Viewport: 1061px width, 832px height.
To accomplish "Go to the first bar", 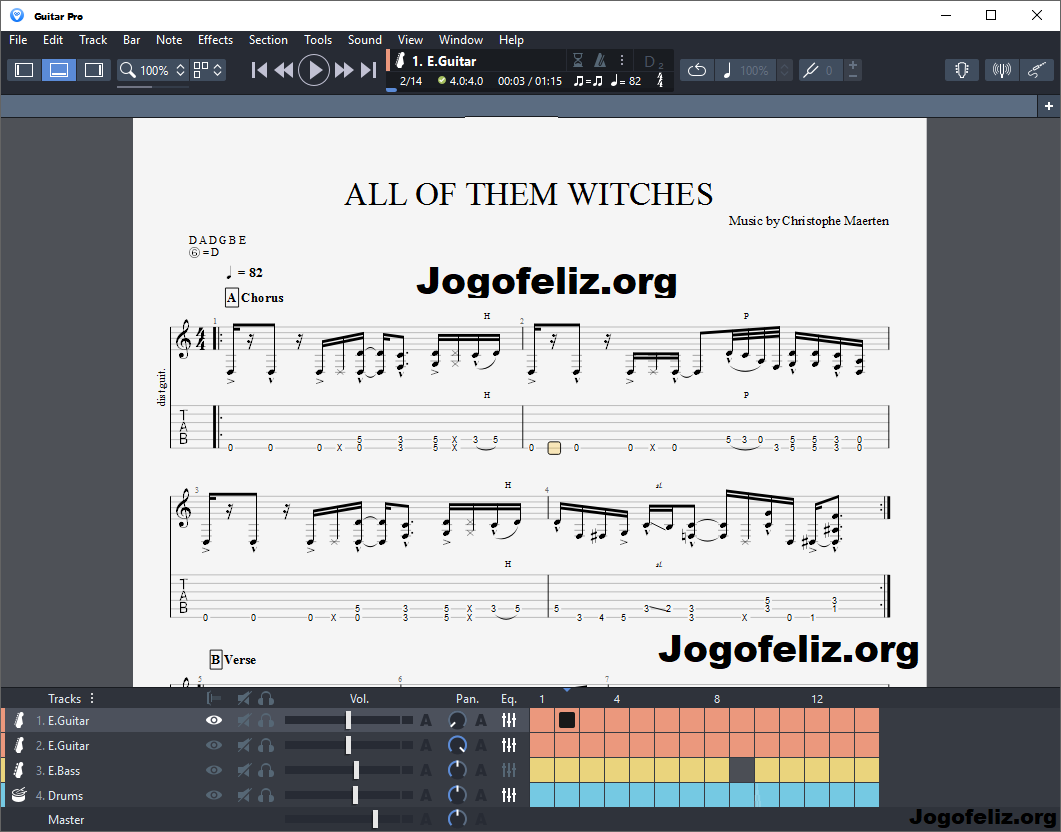I will 259,70.
